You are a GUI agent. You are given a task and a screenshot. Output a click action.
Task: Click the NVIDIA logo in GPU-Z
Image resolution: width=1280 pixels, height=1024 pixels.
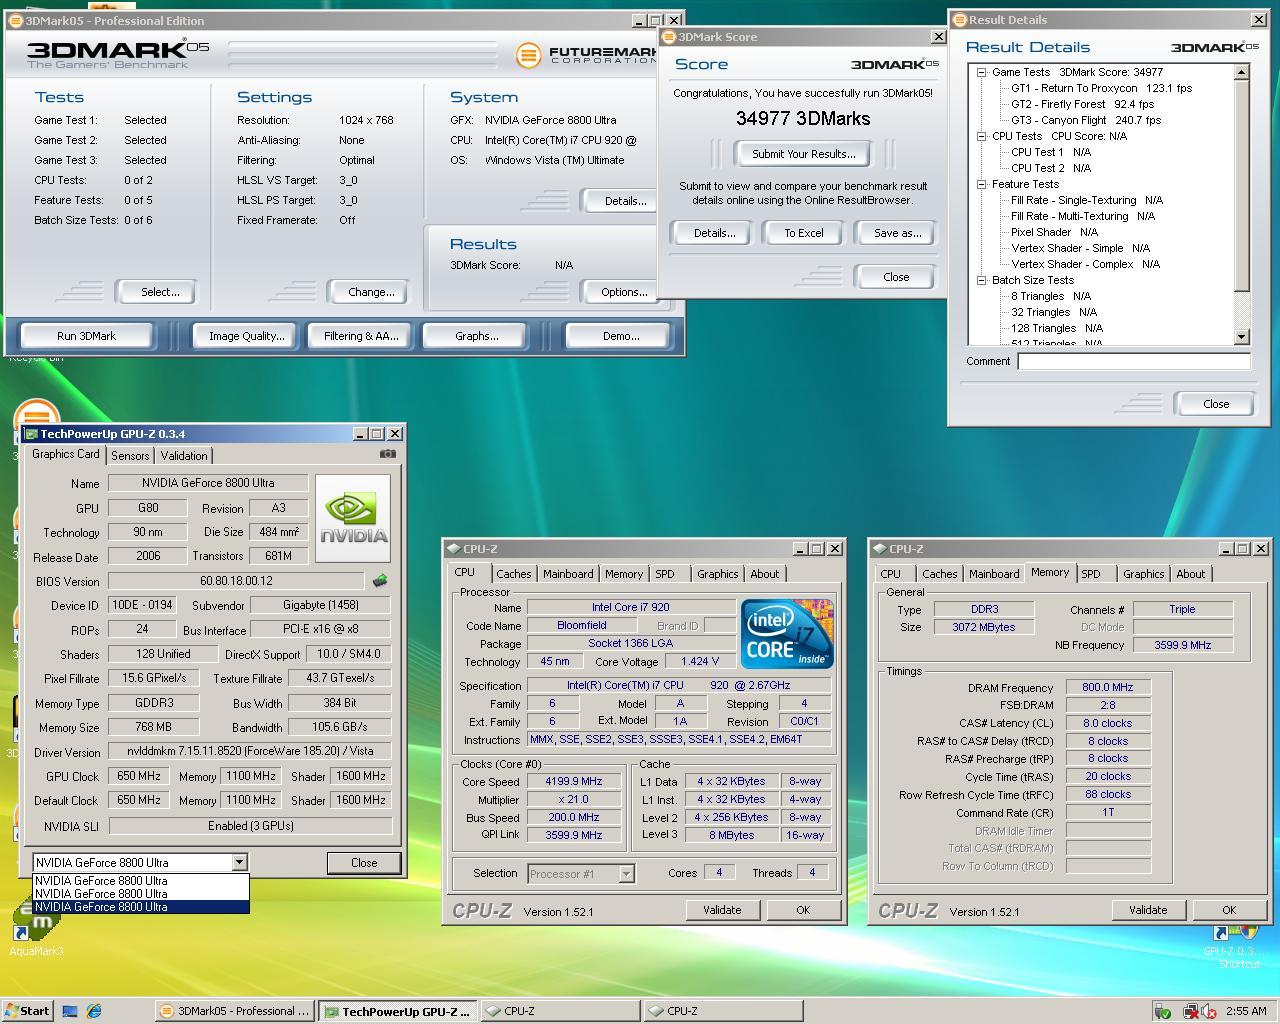353,519
